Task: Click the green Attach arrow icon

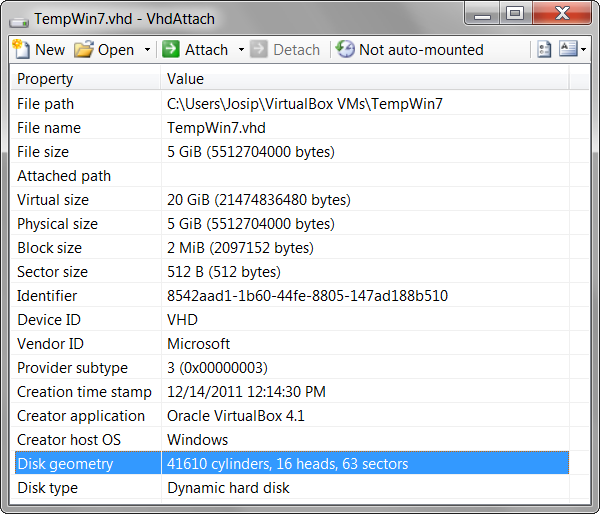Action: point(171,49)
